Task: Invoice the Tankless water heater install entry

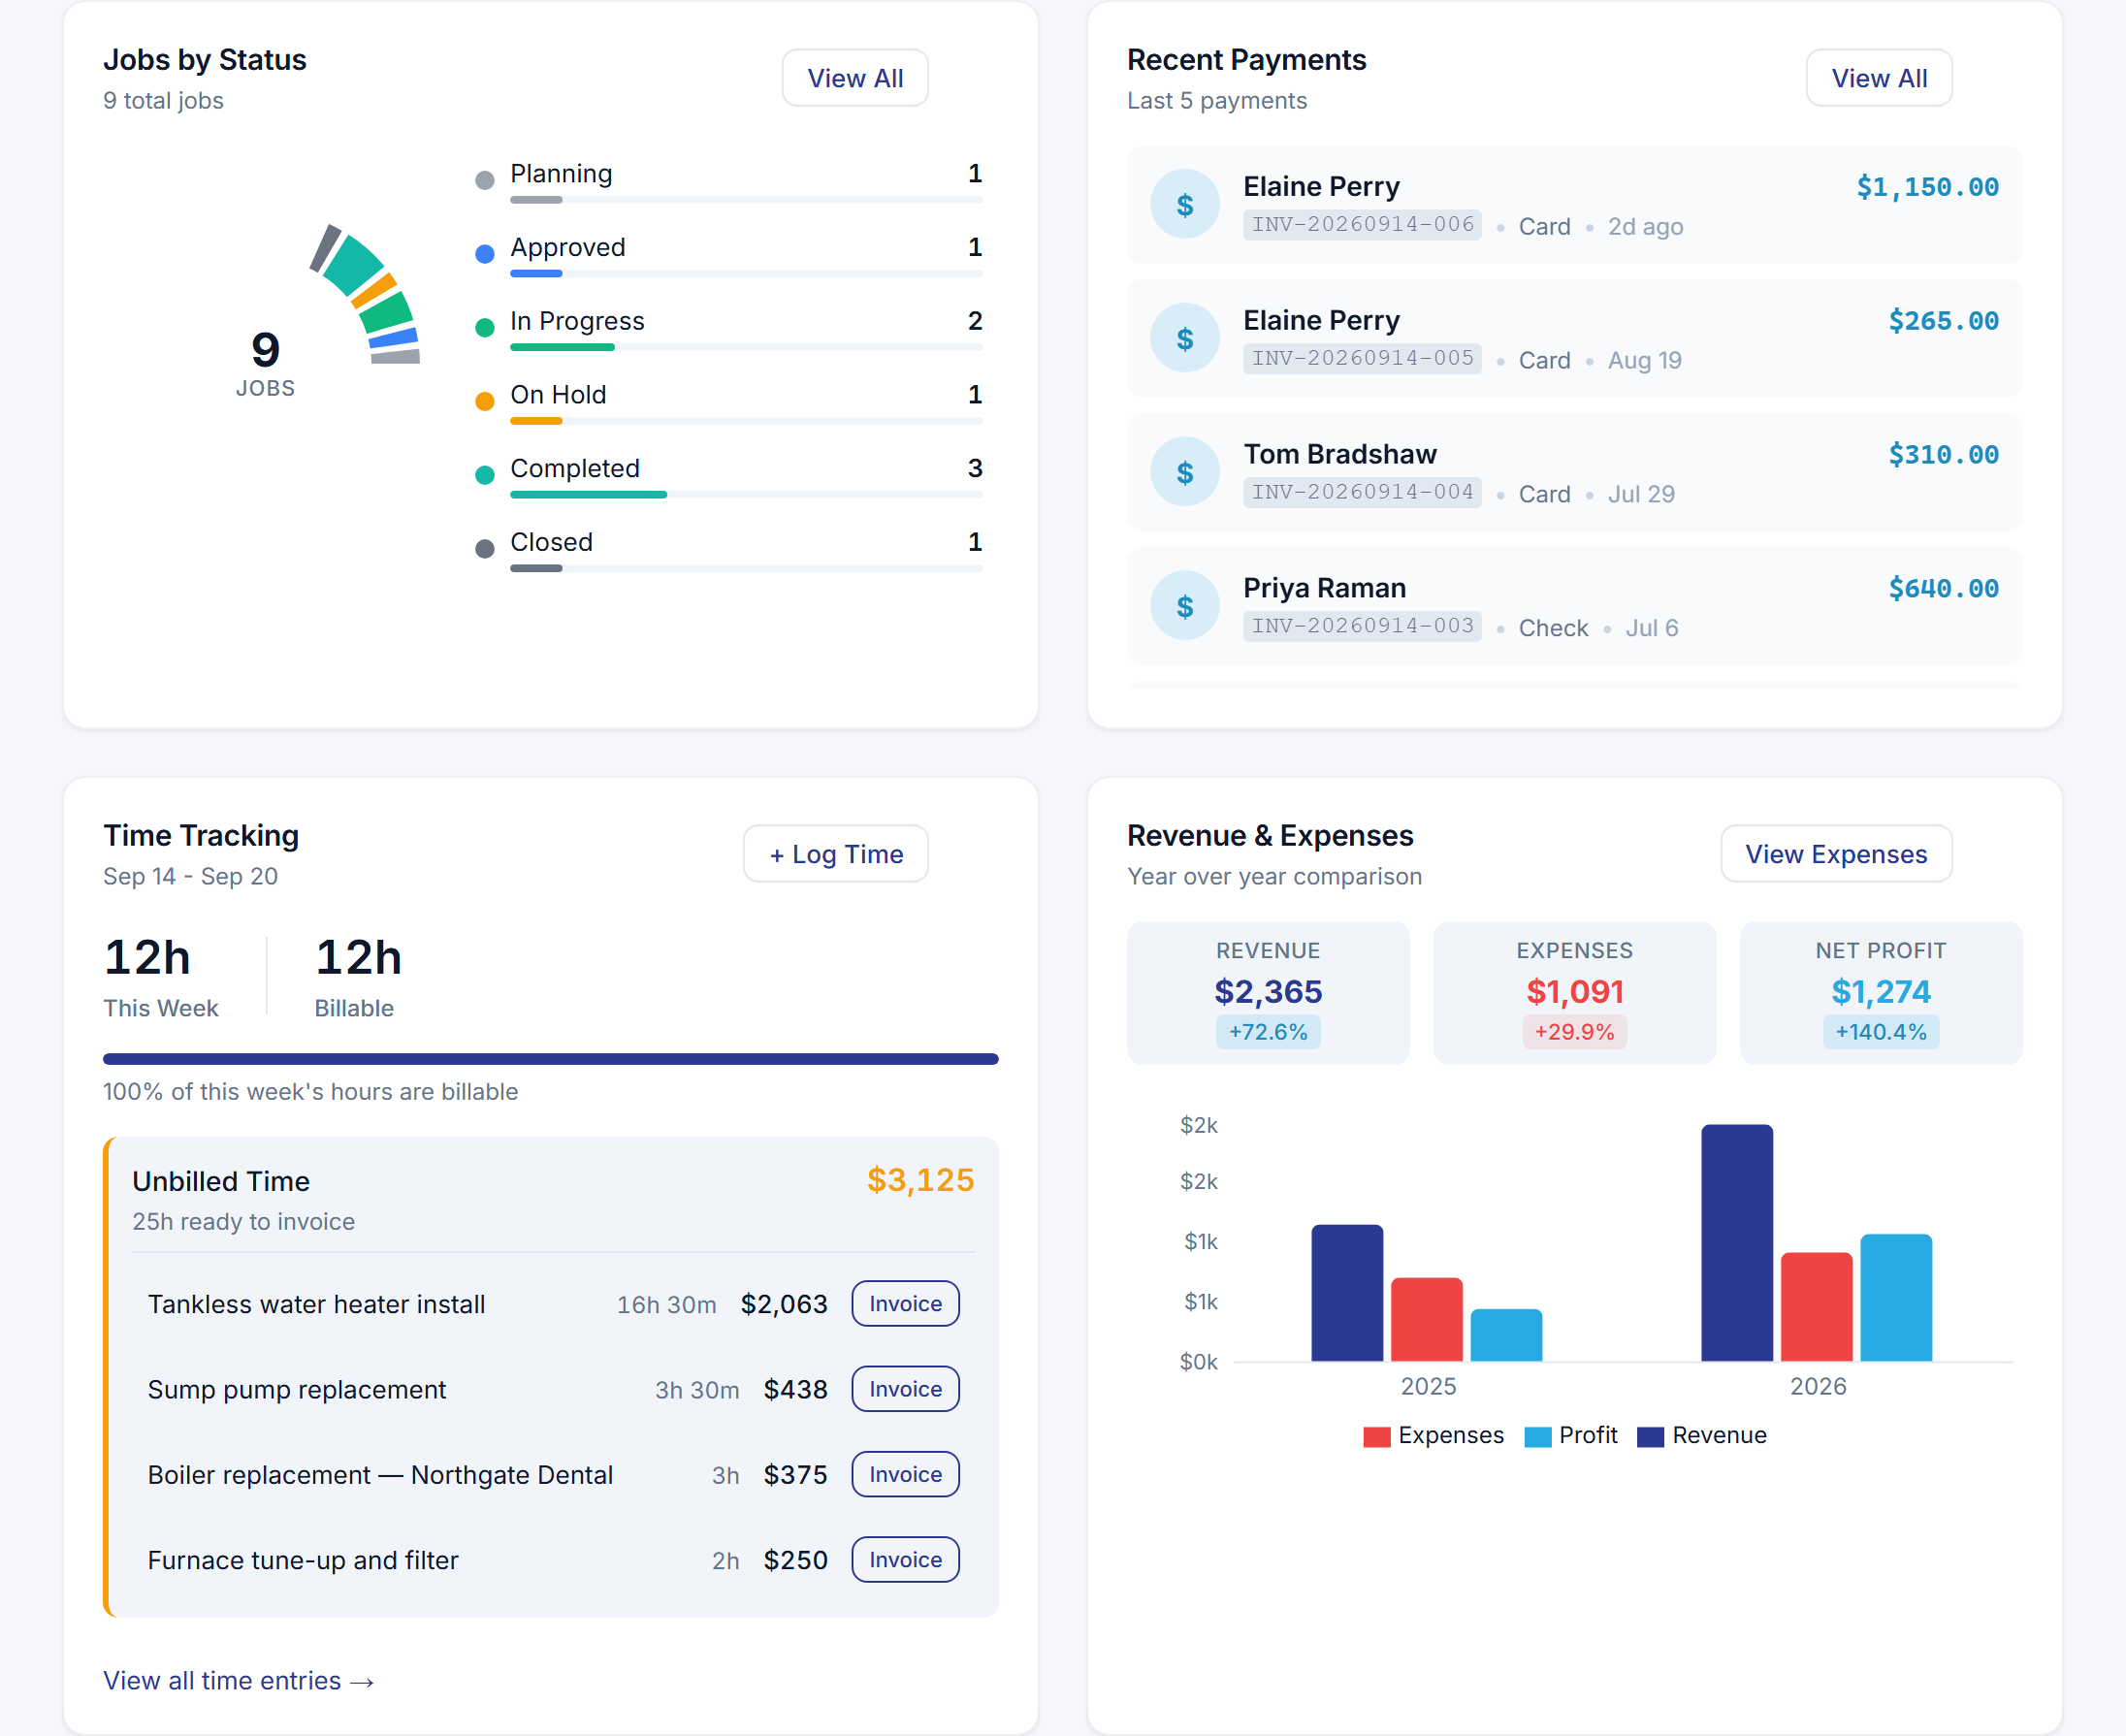Action: [x=905, y=1304]
